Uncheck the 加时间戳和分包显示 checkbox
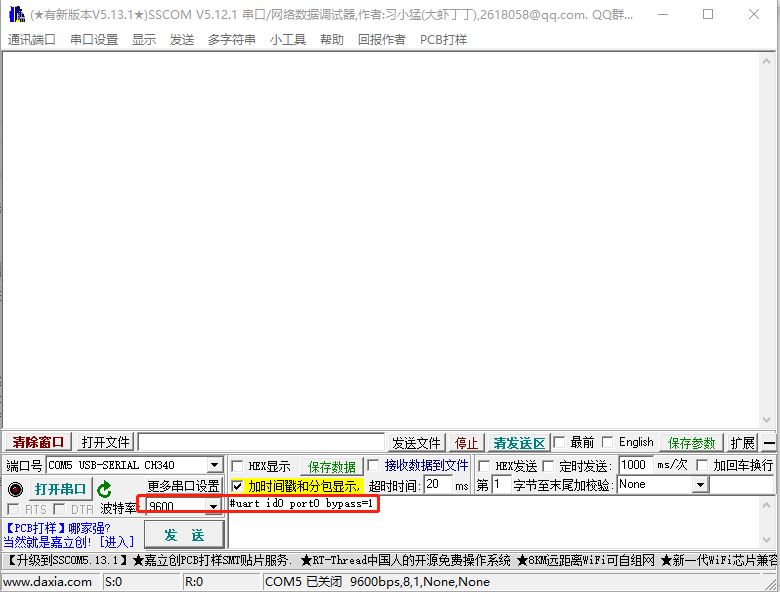This screenshot has height=592, width=780. pyautogui.click(x=237, y=485)
